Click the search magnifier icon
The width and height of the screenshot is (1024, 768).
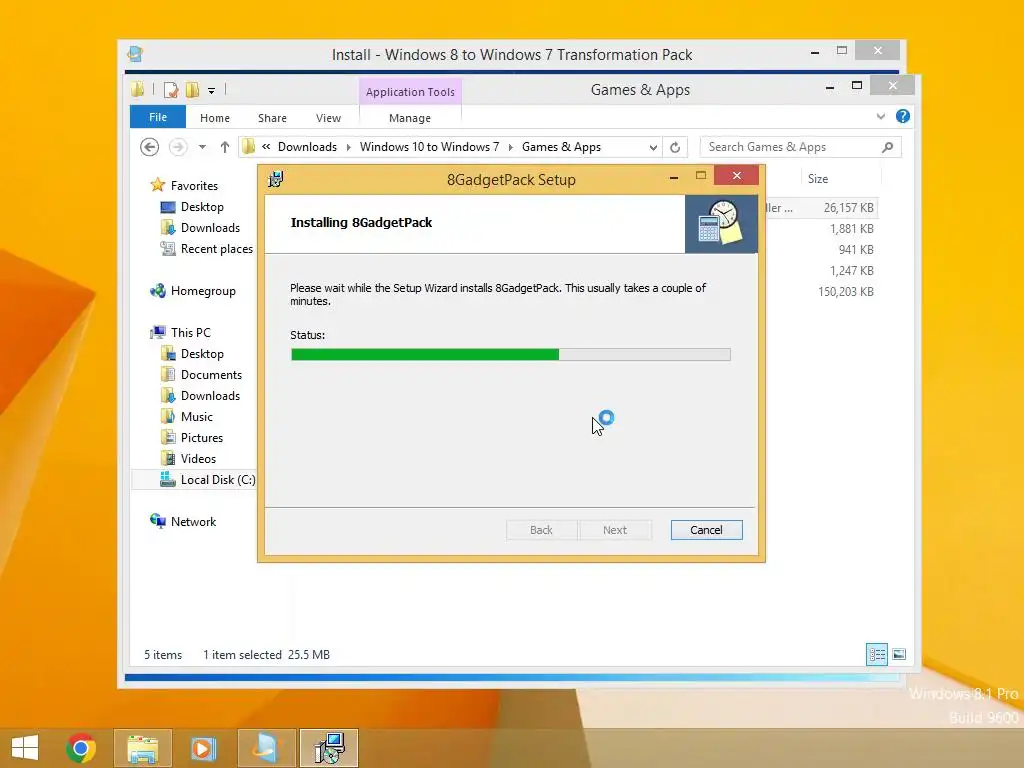(x=887, y=147)
